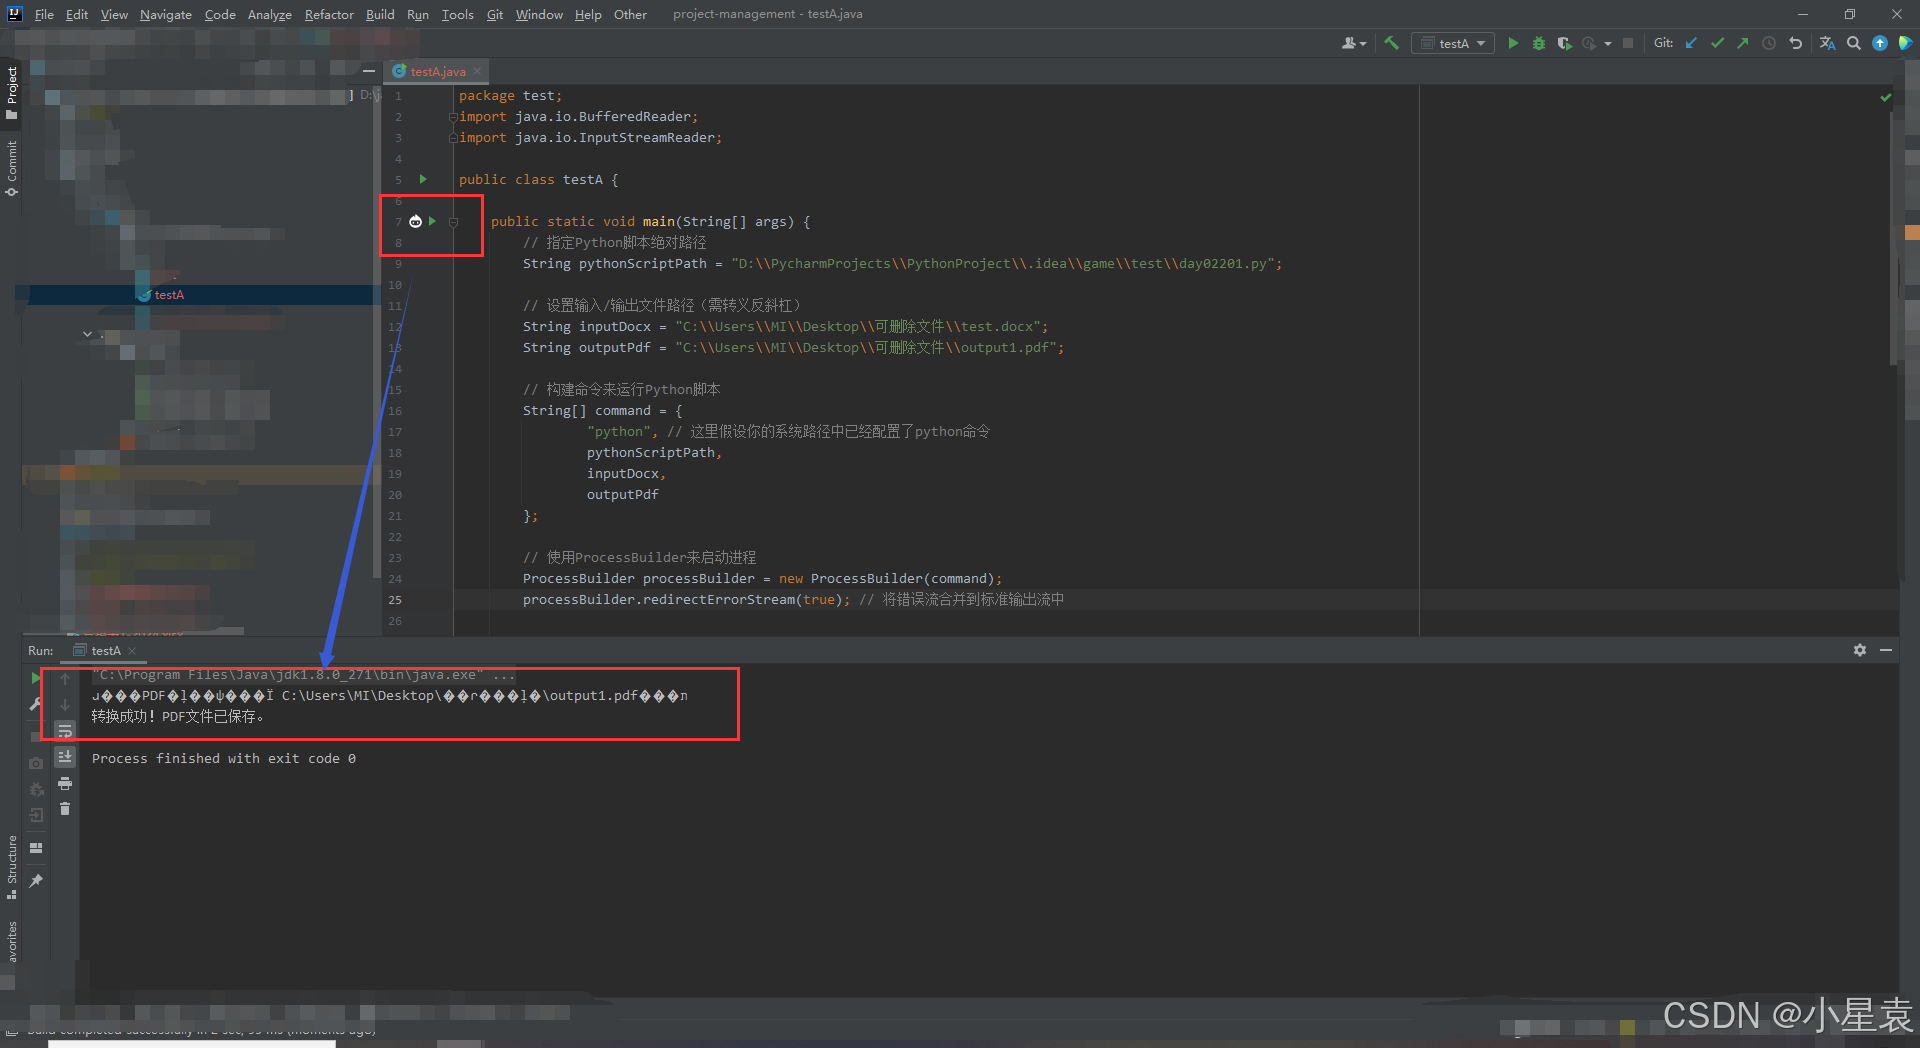Commit changes using the Git checkmark icon
The image size is (1920, 1048).
point(1717,43)
